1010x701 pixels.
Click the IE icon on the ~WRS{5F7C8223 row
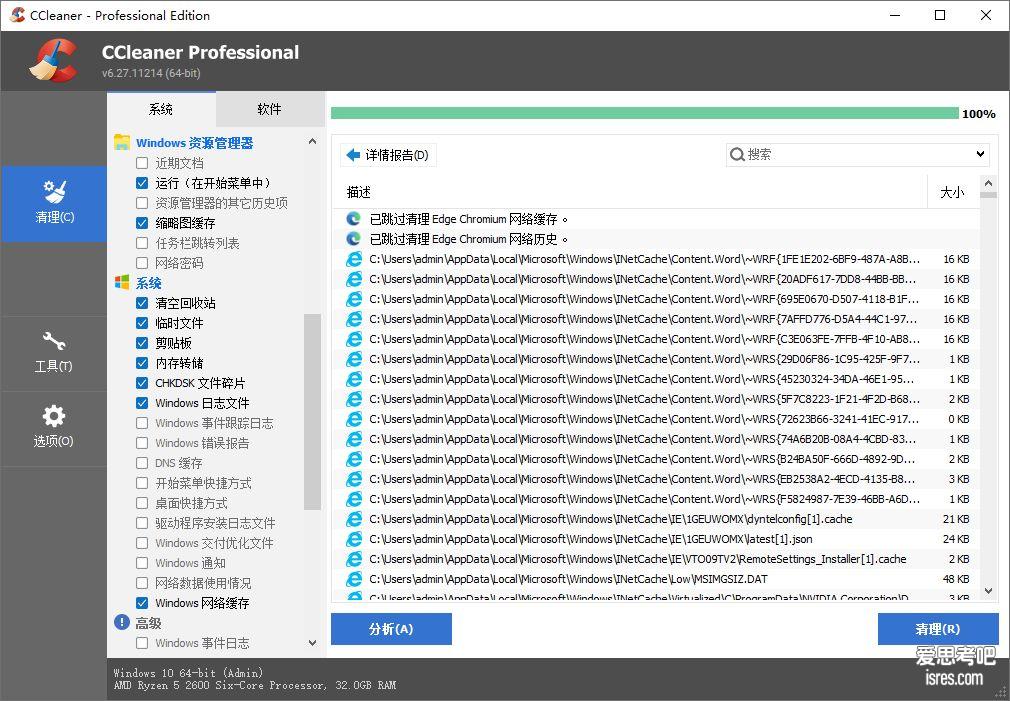[354, 399]
